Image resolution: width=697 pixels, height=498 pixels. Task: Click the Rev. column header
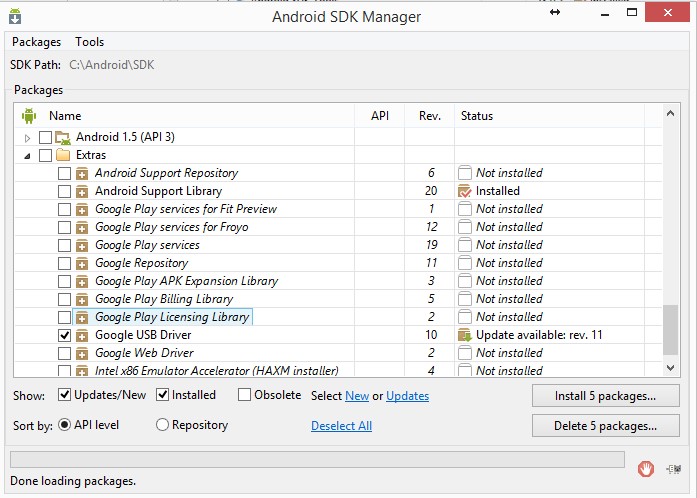point(430,116)
